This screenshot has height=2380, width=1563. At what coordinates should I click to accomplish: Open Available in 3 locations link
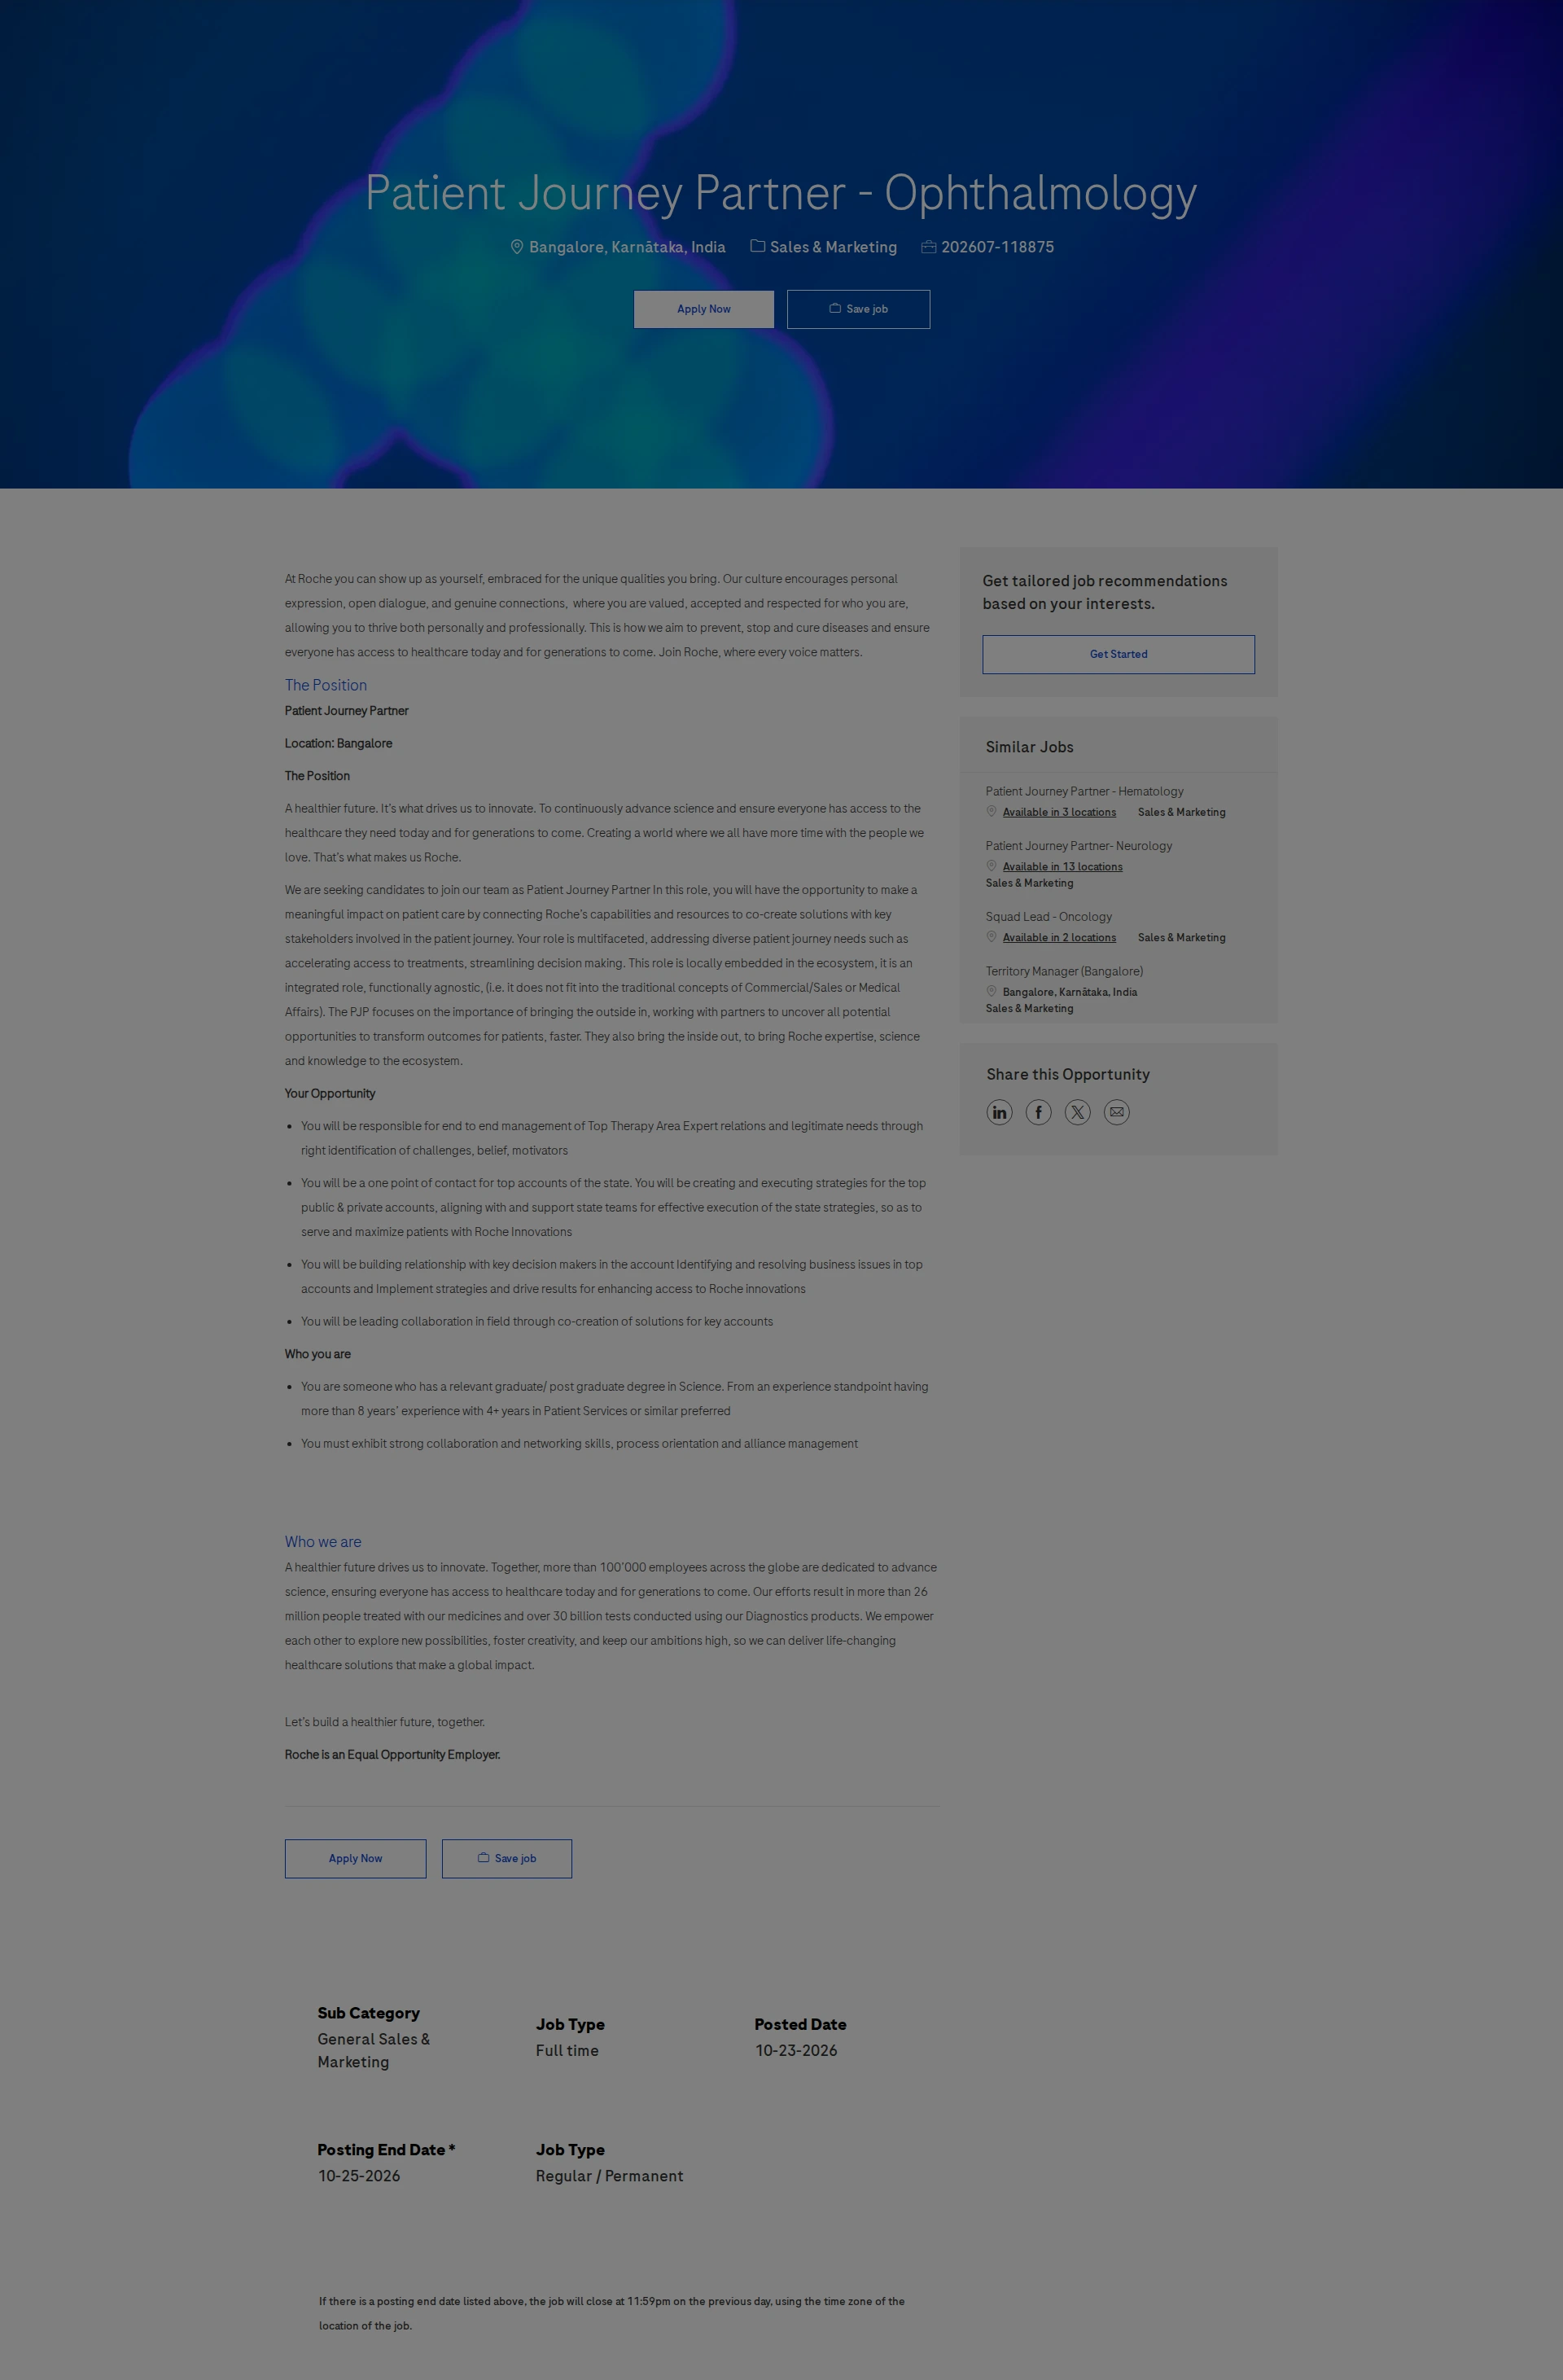pyautogui.click(x=1059, y=812)
